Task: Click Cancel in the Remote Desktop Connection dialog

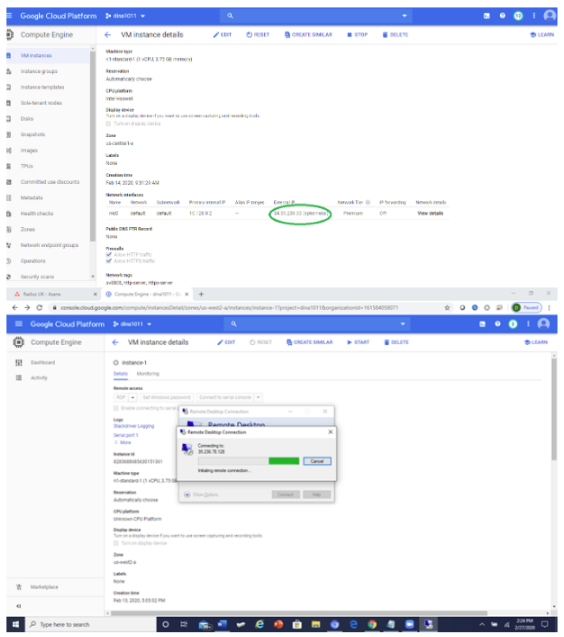Action: (x=317, y=461)
